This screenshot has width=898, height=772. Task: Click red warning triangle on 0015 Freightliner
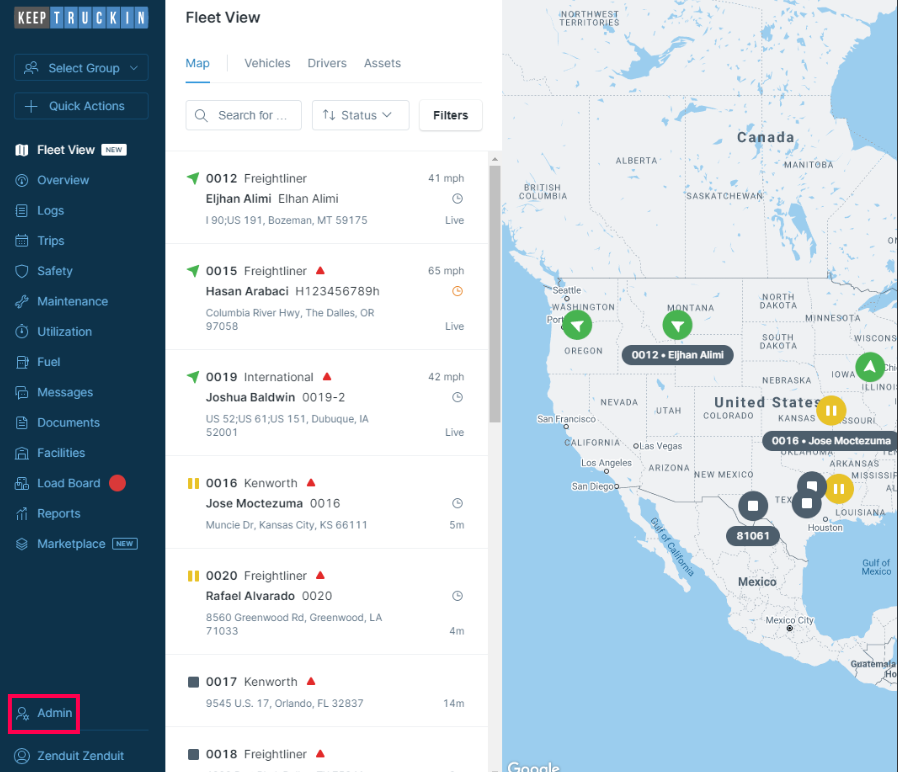[321, 270]
